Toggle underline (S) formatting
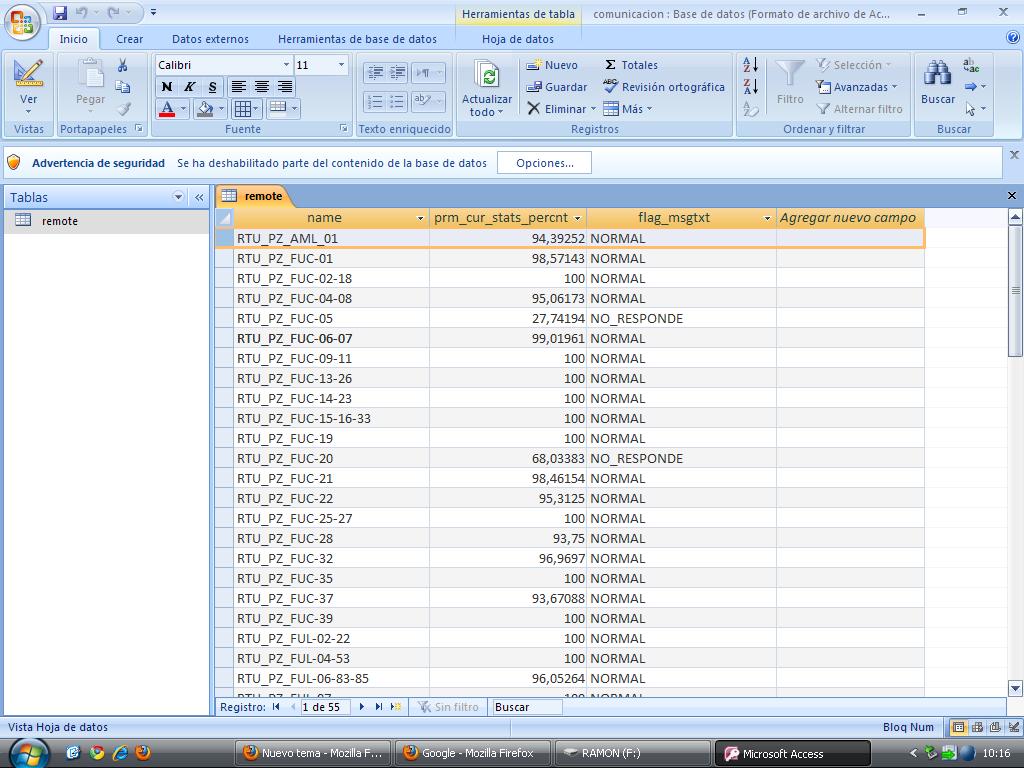The width and height of the screenshot is (1024, 768). (211, 87)
